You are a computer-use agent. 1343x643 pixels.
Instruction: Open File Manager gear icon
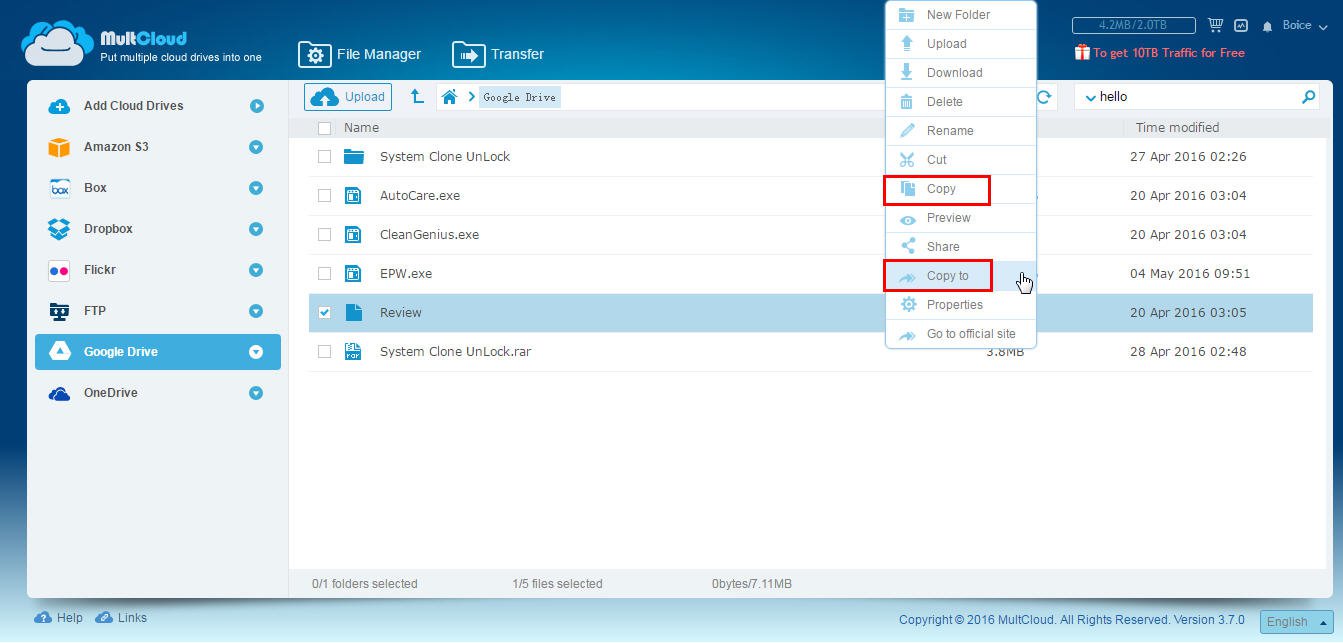click(314, 54)
